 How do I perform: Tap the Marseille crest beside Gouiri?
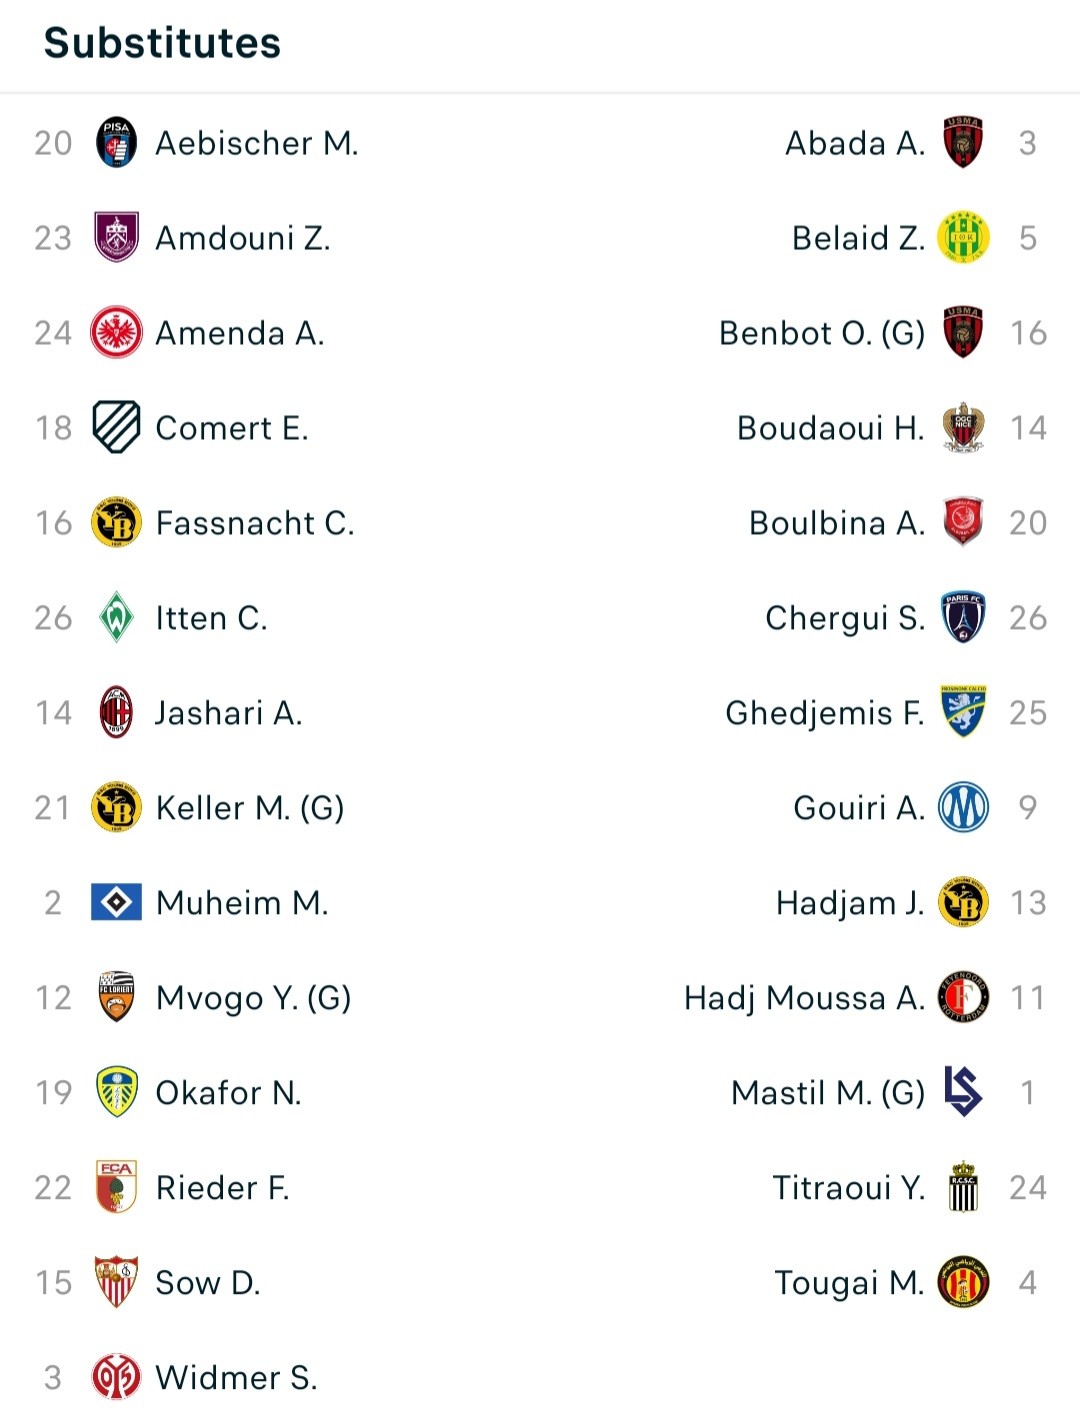point(963,807)
